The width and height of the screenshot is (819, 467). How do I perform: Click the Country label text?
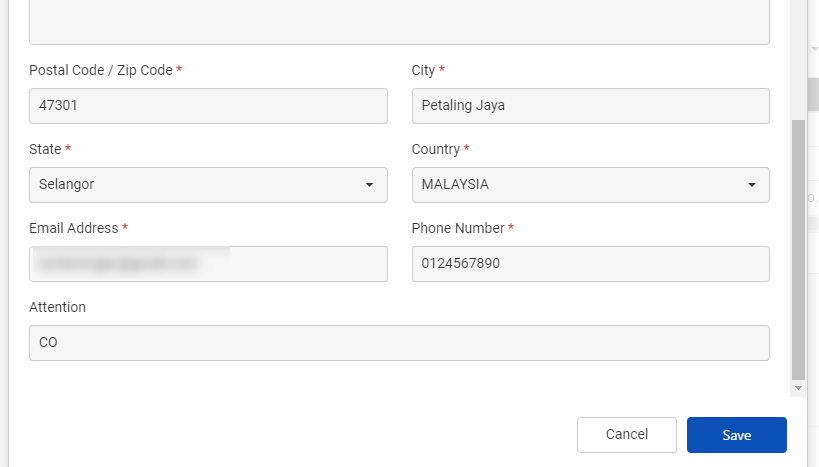436,149
